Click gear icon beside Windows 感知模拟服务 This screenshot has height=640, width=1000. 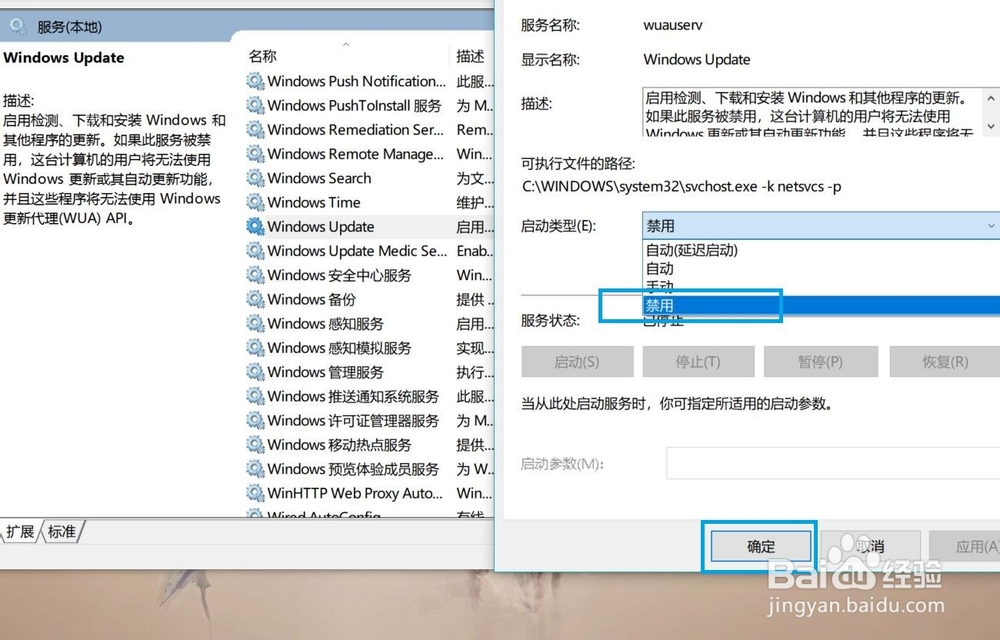(256, 347)
